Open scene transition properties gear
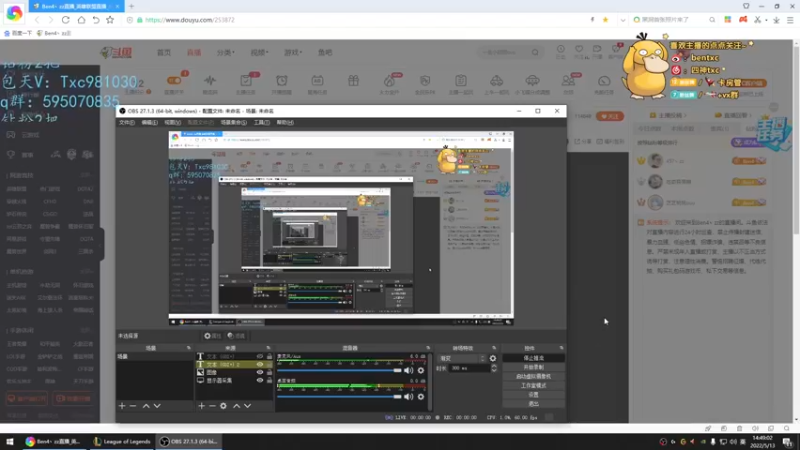800x450 pixels. tap(492, 358)
